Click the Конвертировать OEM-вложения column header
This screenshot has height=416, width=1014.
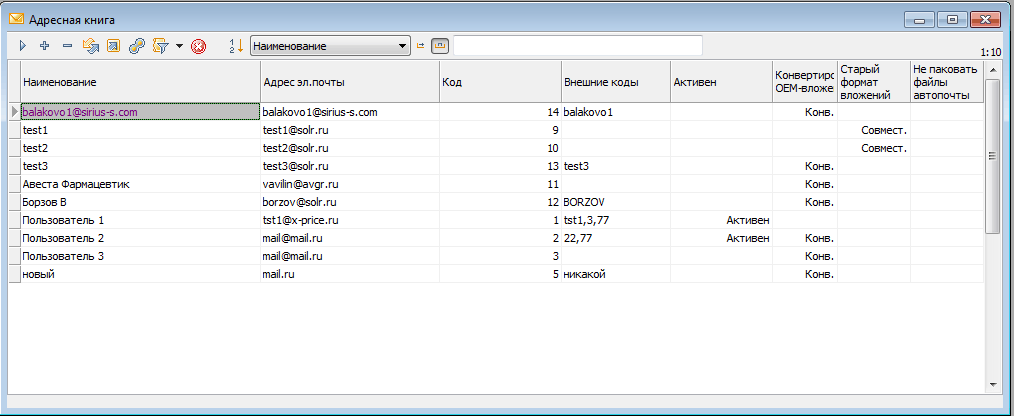804,82
